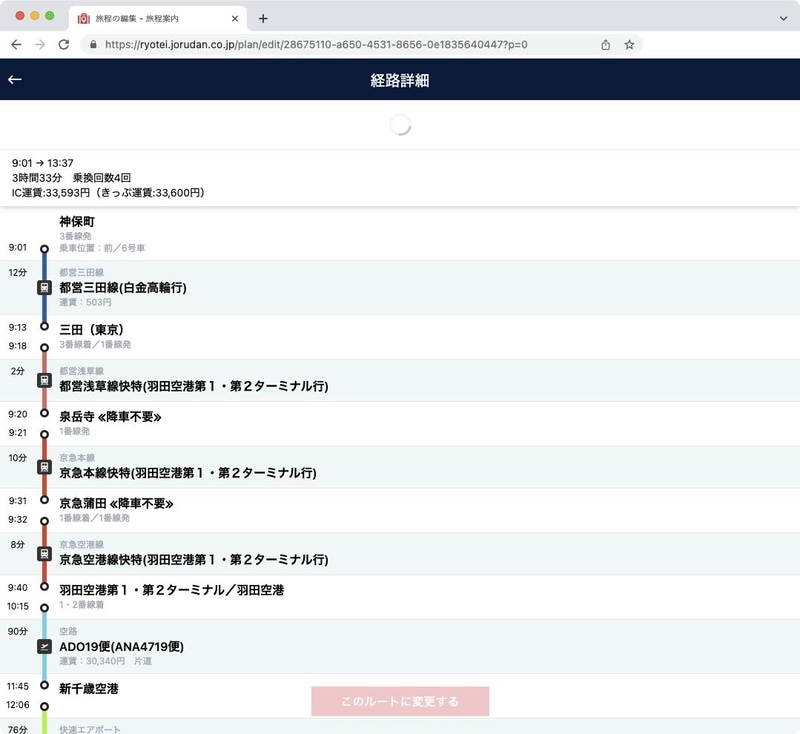The image size is (800, 734).
Task: Click the 運賃：503円 fare text
Action: 85,302
